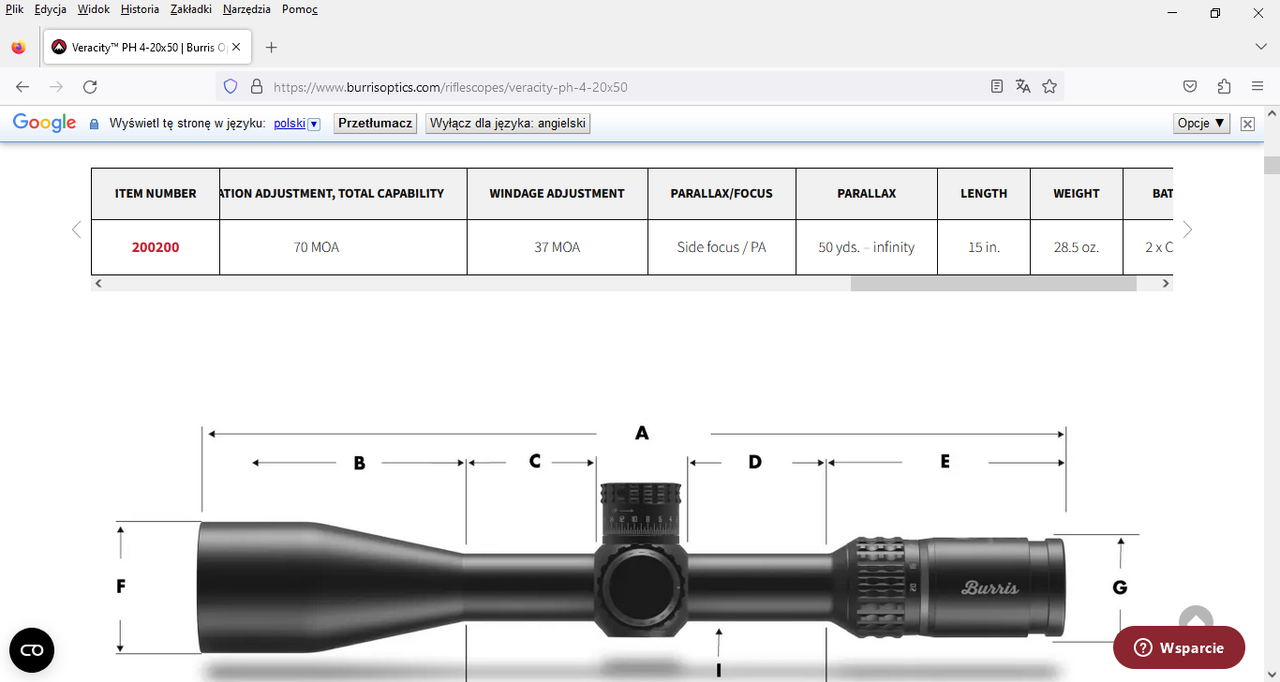Viewport: 1280px width, 682px height.
Task: Click the PARALLAX/FOCUS column header
Action: pyautogui.click(x=721, y=194)
